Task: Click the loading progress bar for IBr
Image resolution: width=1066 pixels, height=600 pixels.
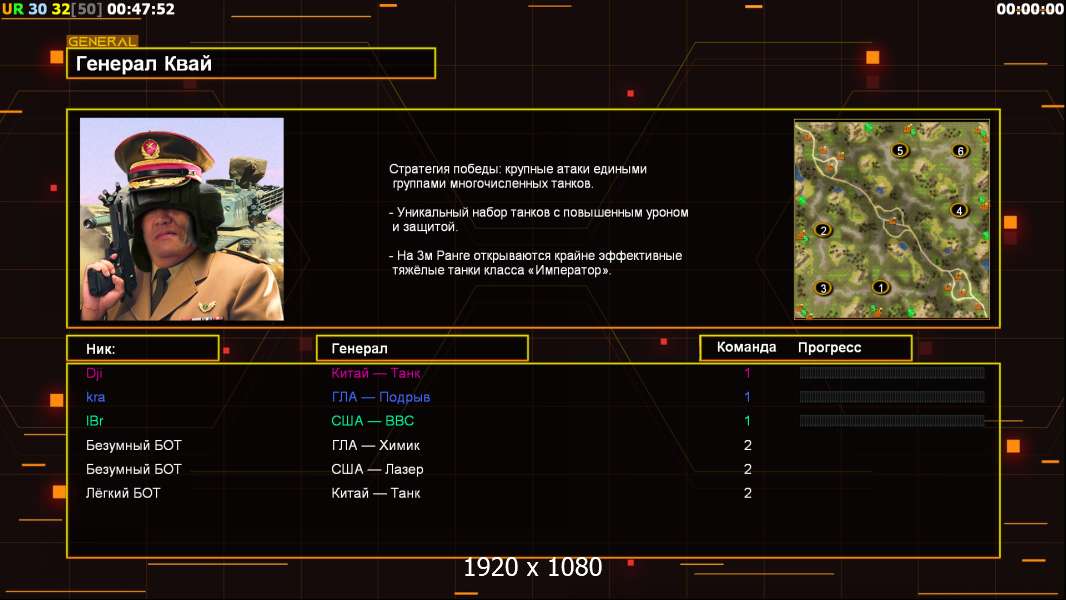Action: click(x=892, y=421)
